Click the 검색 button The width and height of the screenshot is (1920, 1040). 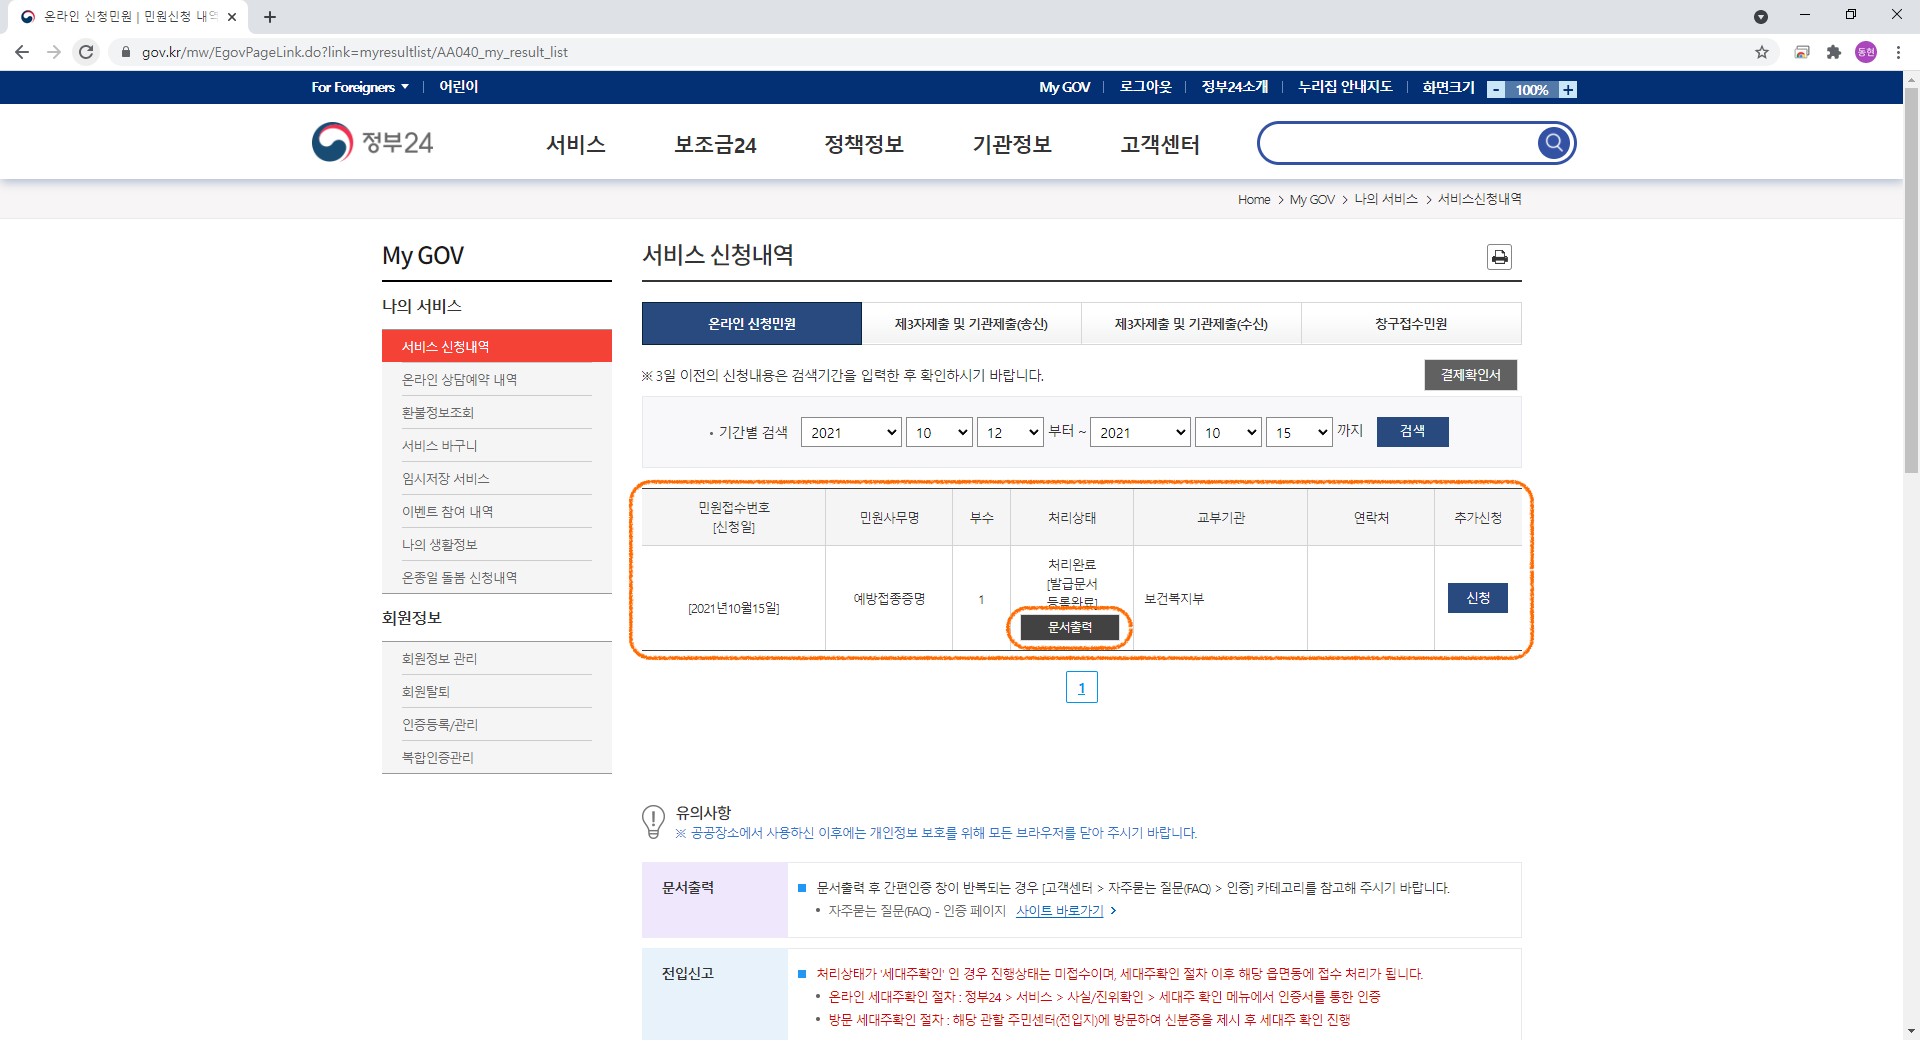click(1412, 431)
